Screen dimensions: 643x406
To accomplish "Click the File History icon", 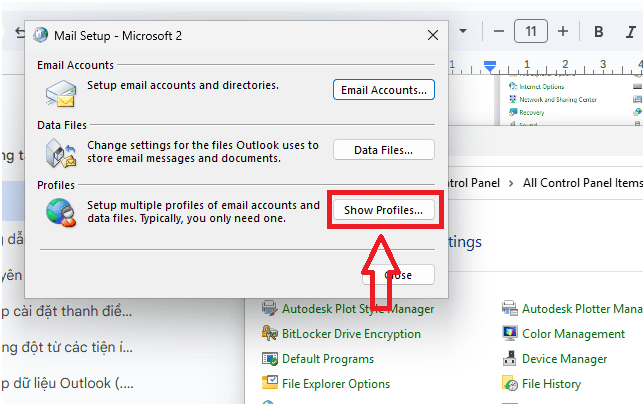I will 510,383.
